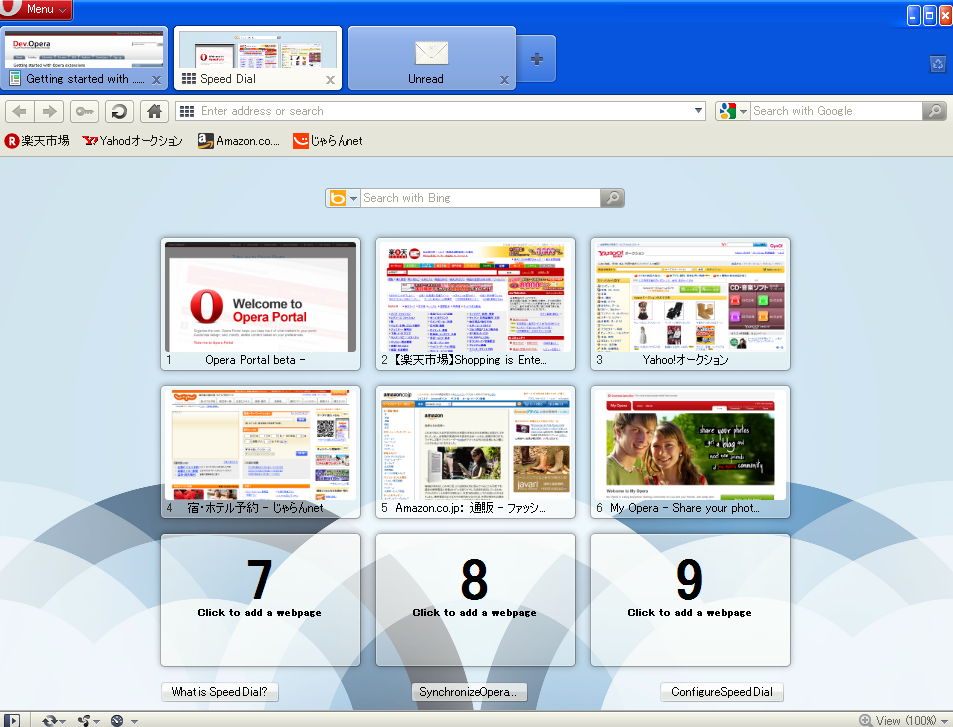Open the Google search engine selector
The image size is (953, 727).
point(732,111)
